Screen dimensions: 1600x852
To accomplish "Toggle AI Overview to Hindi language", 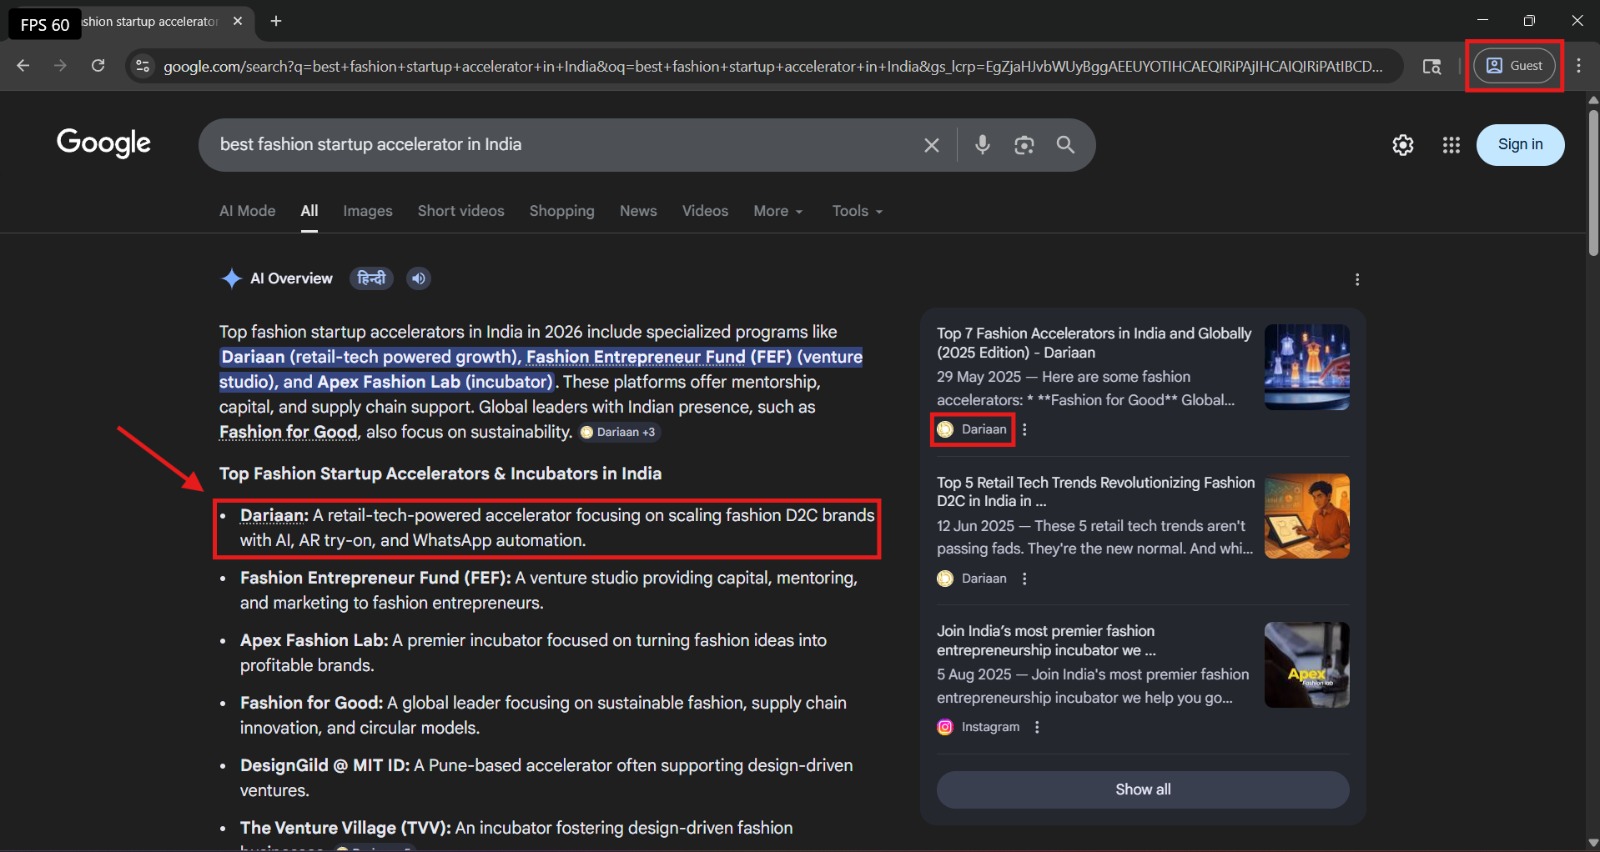I will tap(371, 278).
